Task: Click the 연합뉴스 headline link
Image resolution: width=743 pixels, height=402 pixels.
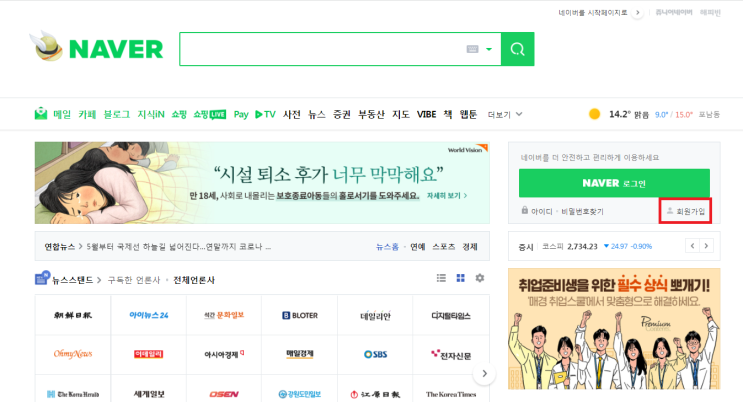Action: pos(179,247)
